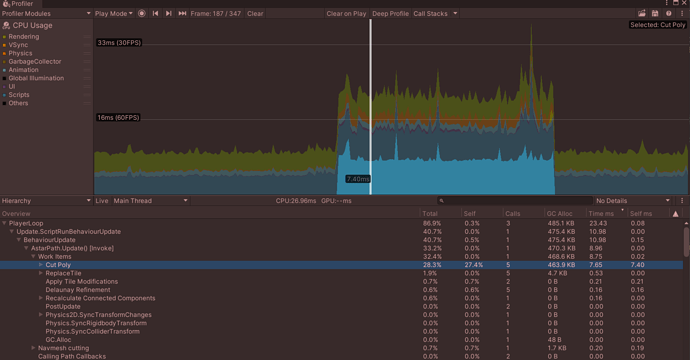Sort by the Self ms column header
The width and height of the screenshot is (690, 360).
point(649,214)
